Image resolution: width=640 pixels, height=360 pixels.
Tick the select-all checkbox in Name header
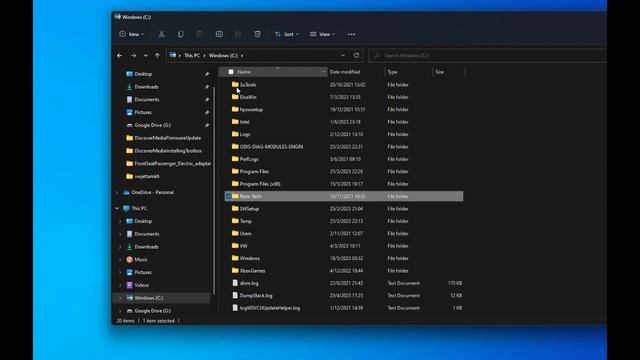231,72
